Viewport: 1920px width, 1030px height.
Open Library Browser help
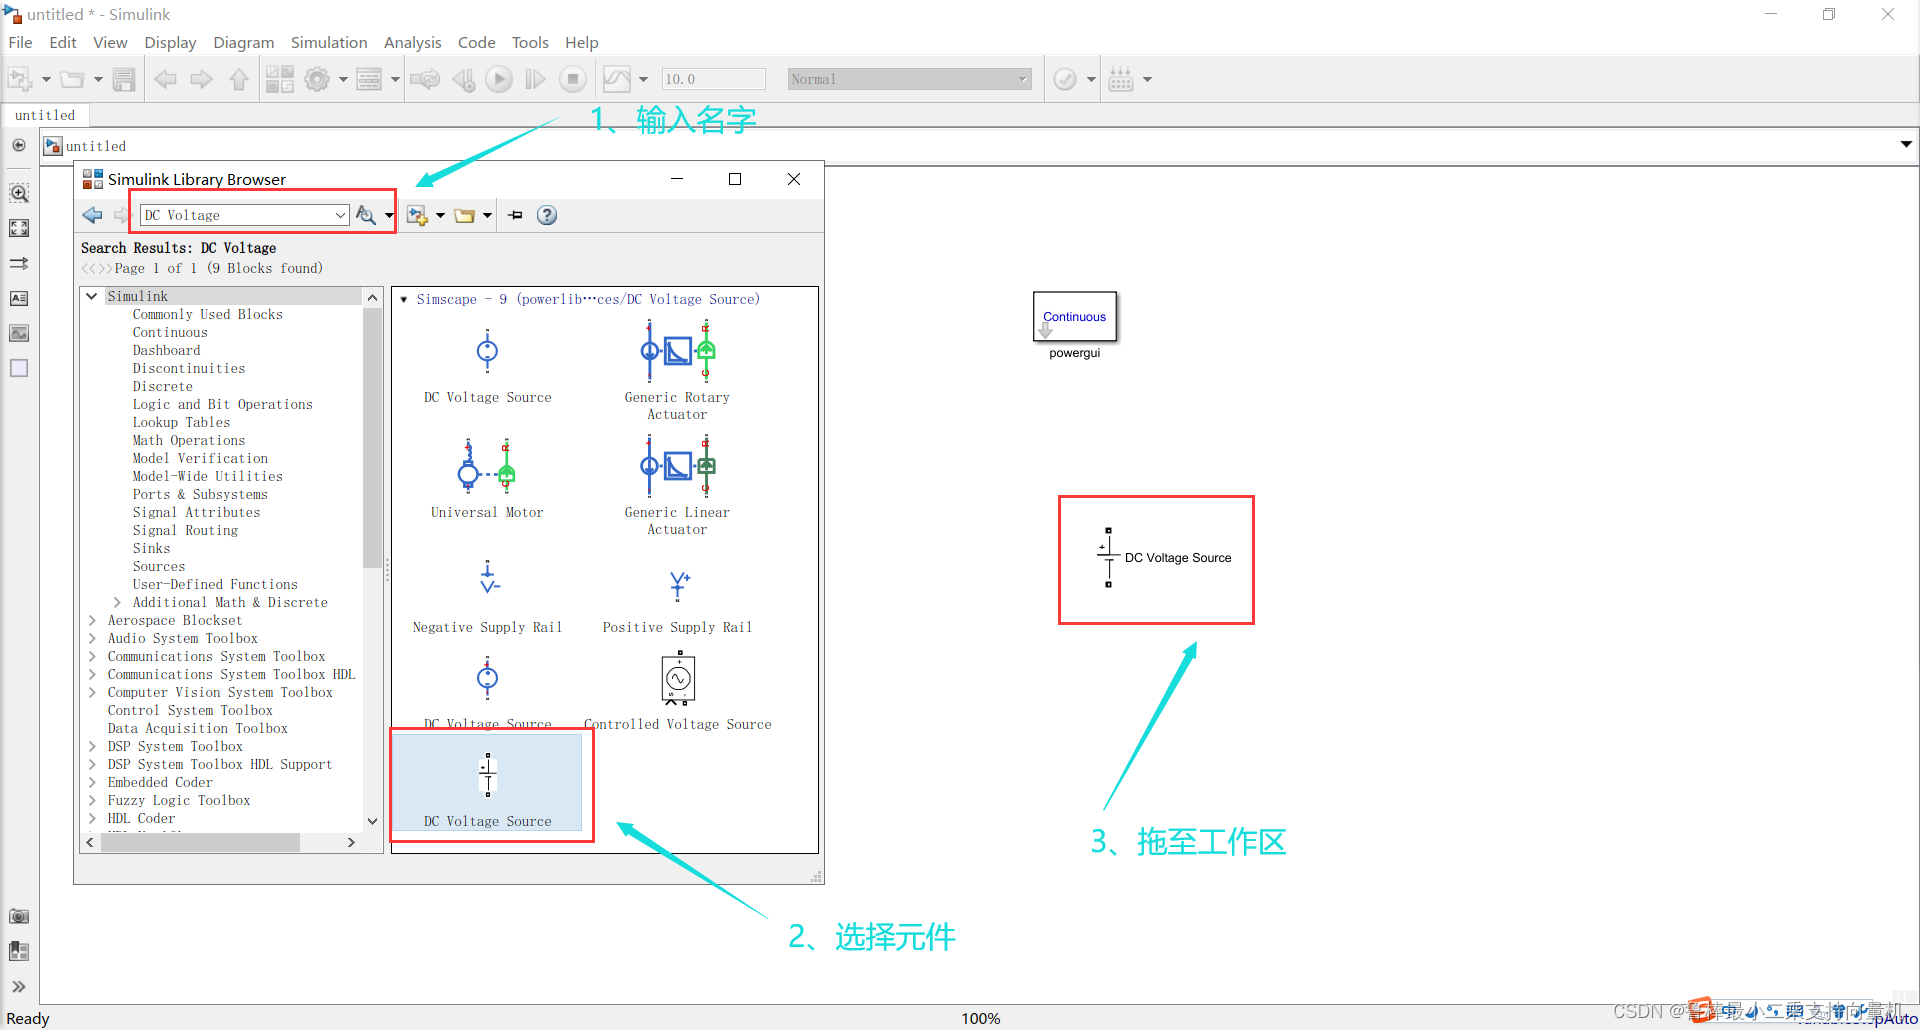click(x=547, y=214)
